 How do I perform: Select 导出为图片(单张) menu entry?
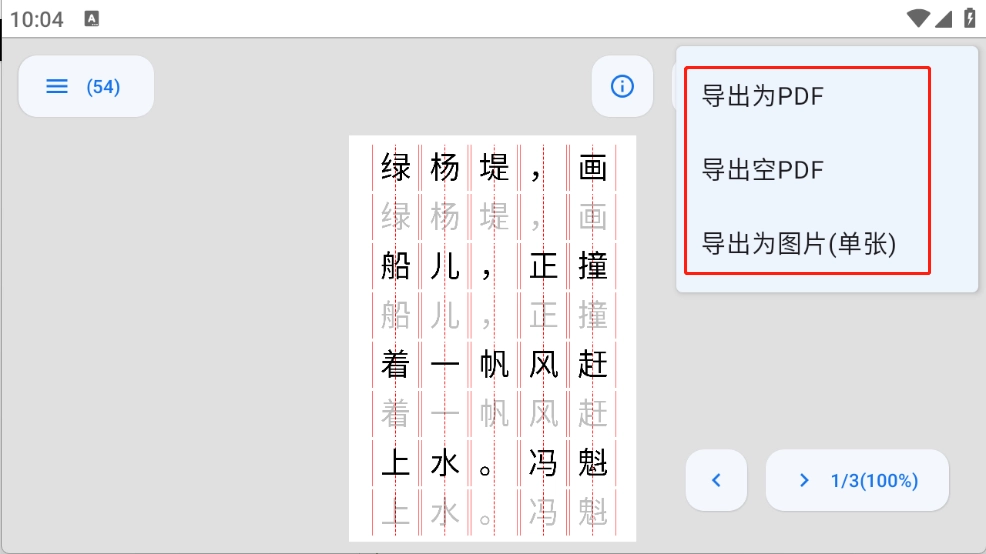coord(798,243)
